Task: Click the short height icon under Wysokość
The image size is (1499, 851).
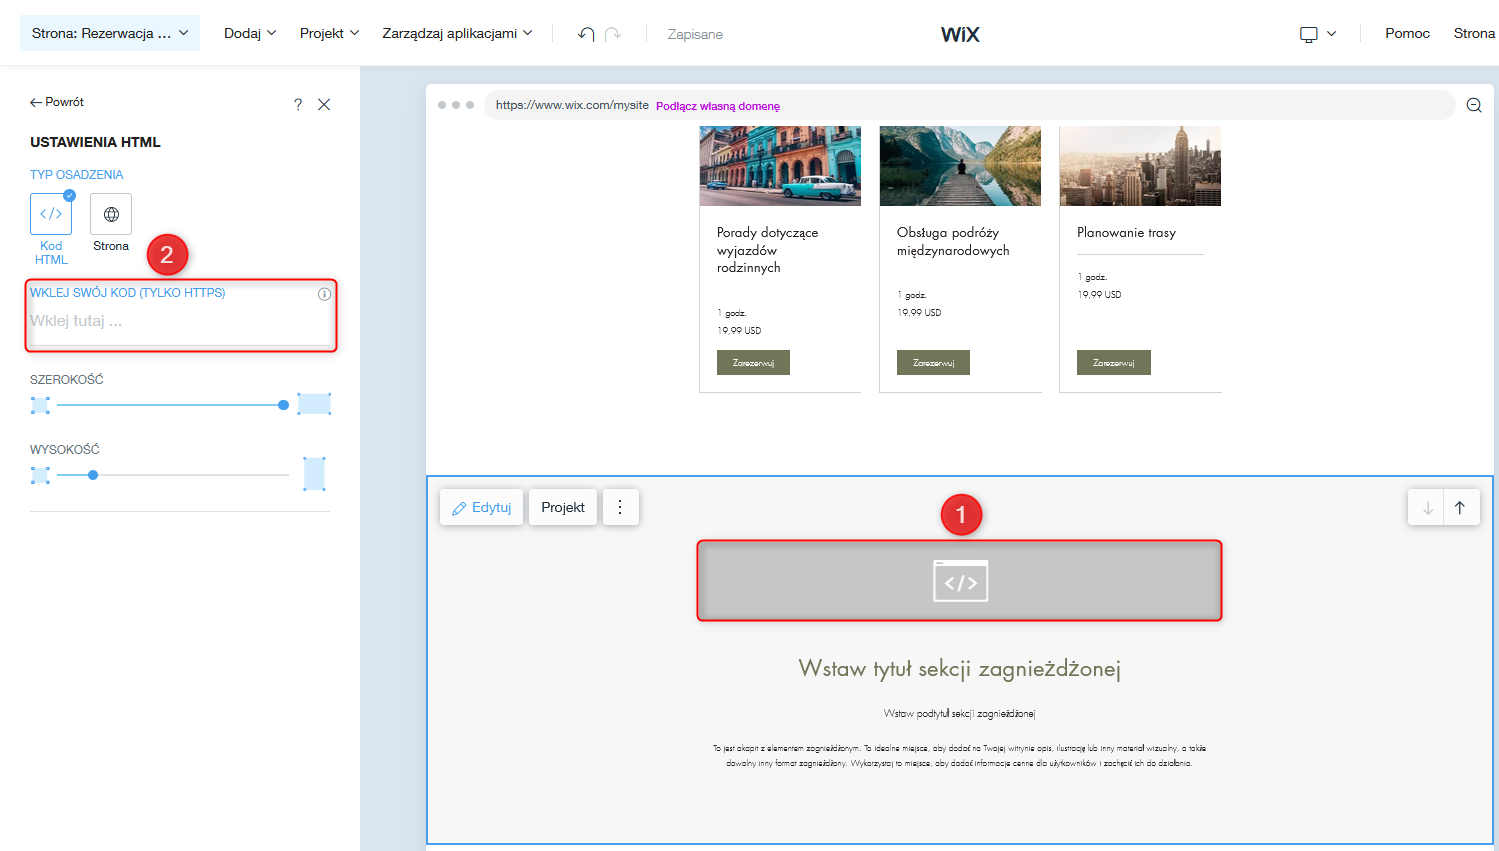Action: pos(40,475)
